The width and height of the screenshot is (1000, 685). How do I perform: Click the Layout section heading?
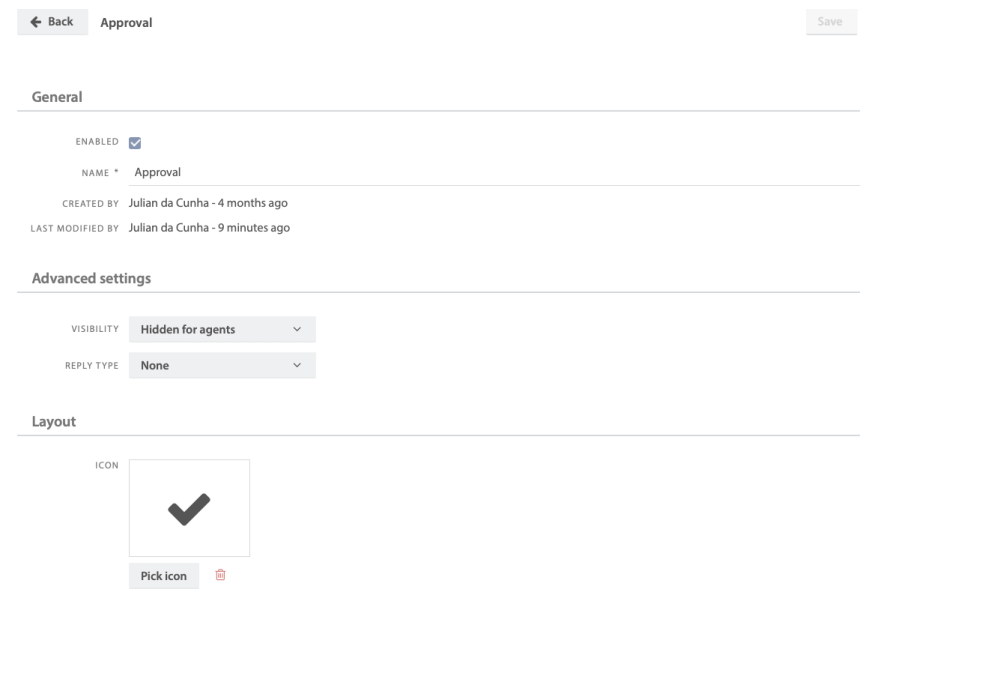54,422
